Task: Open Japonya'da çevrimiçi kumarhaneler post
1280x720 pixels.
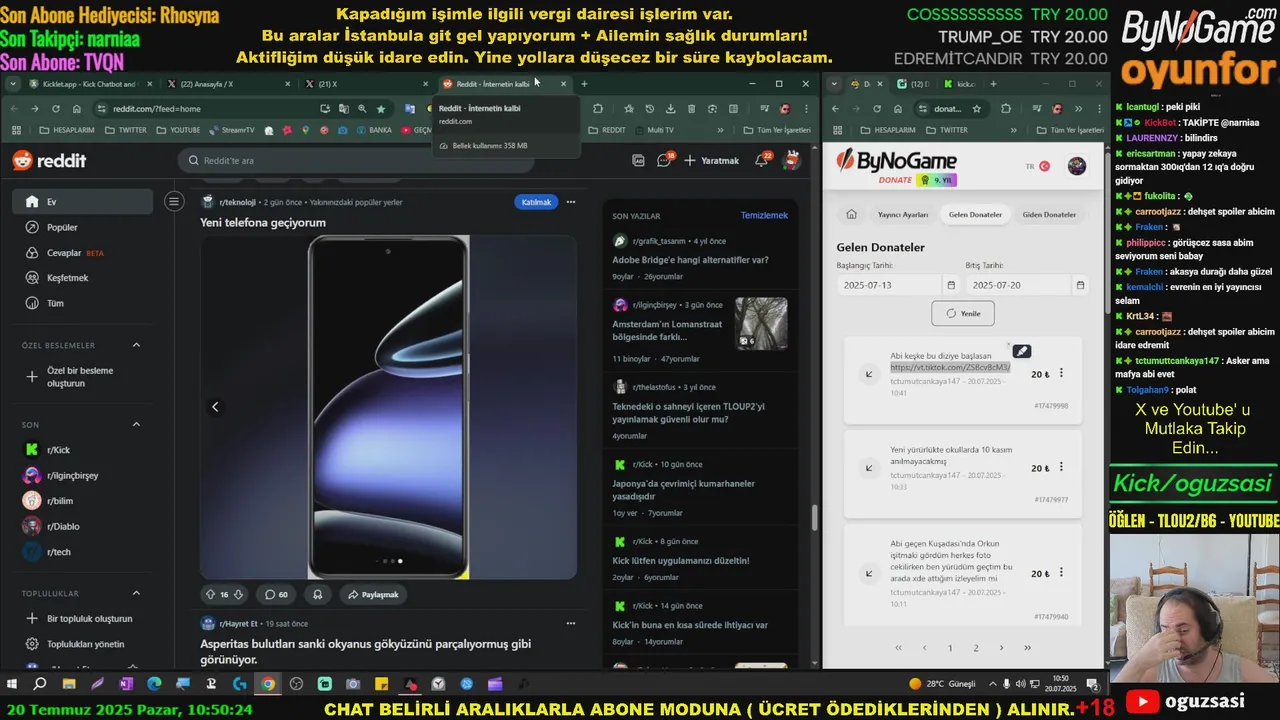Action: 683,490
